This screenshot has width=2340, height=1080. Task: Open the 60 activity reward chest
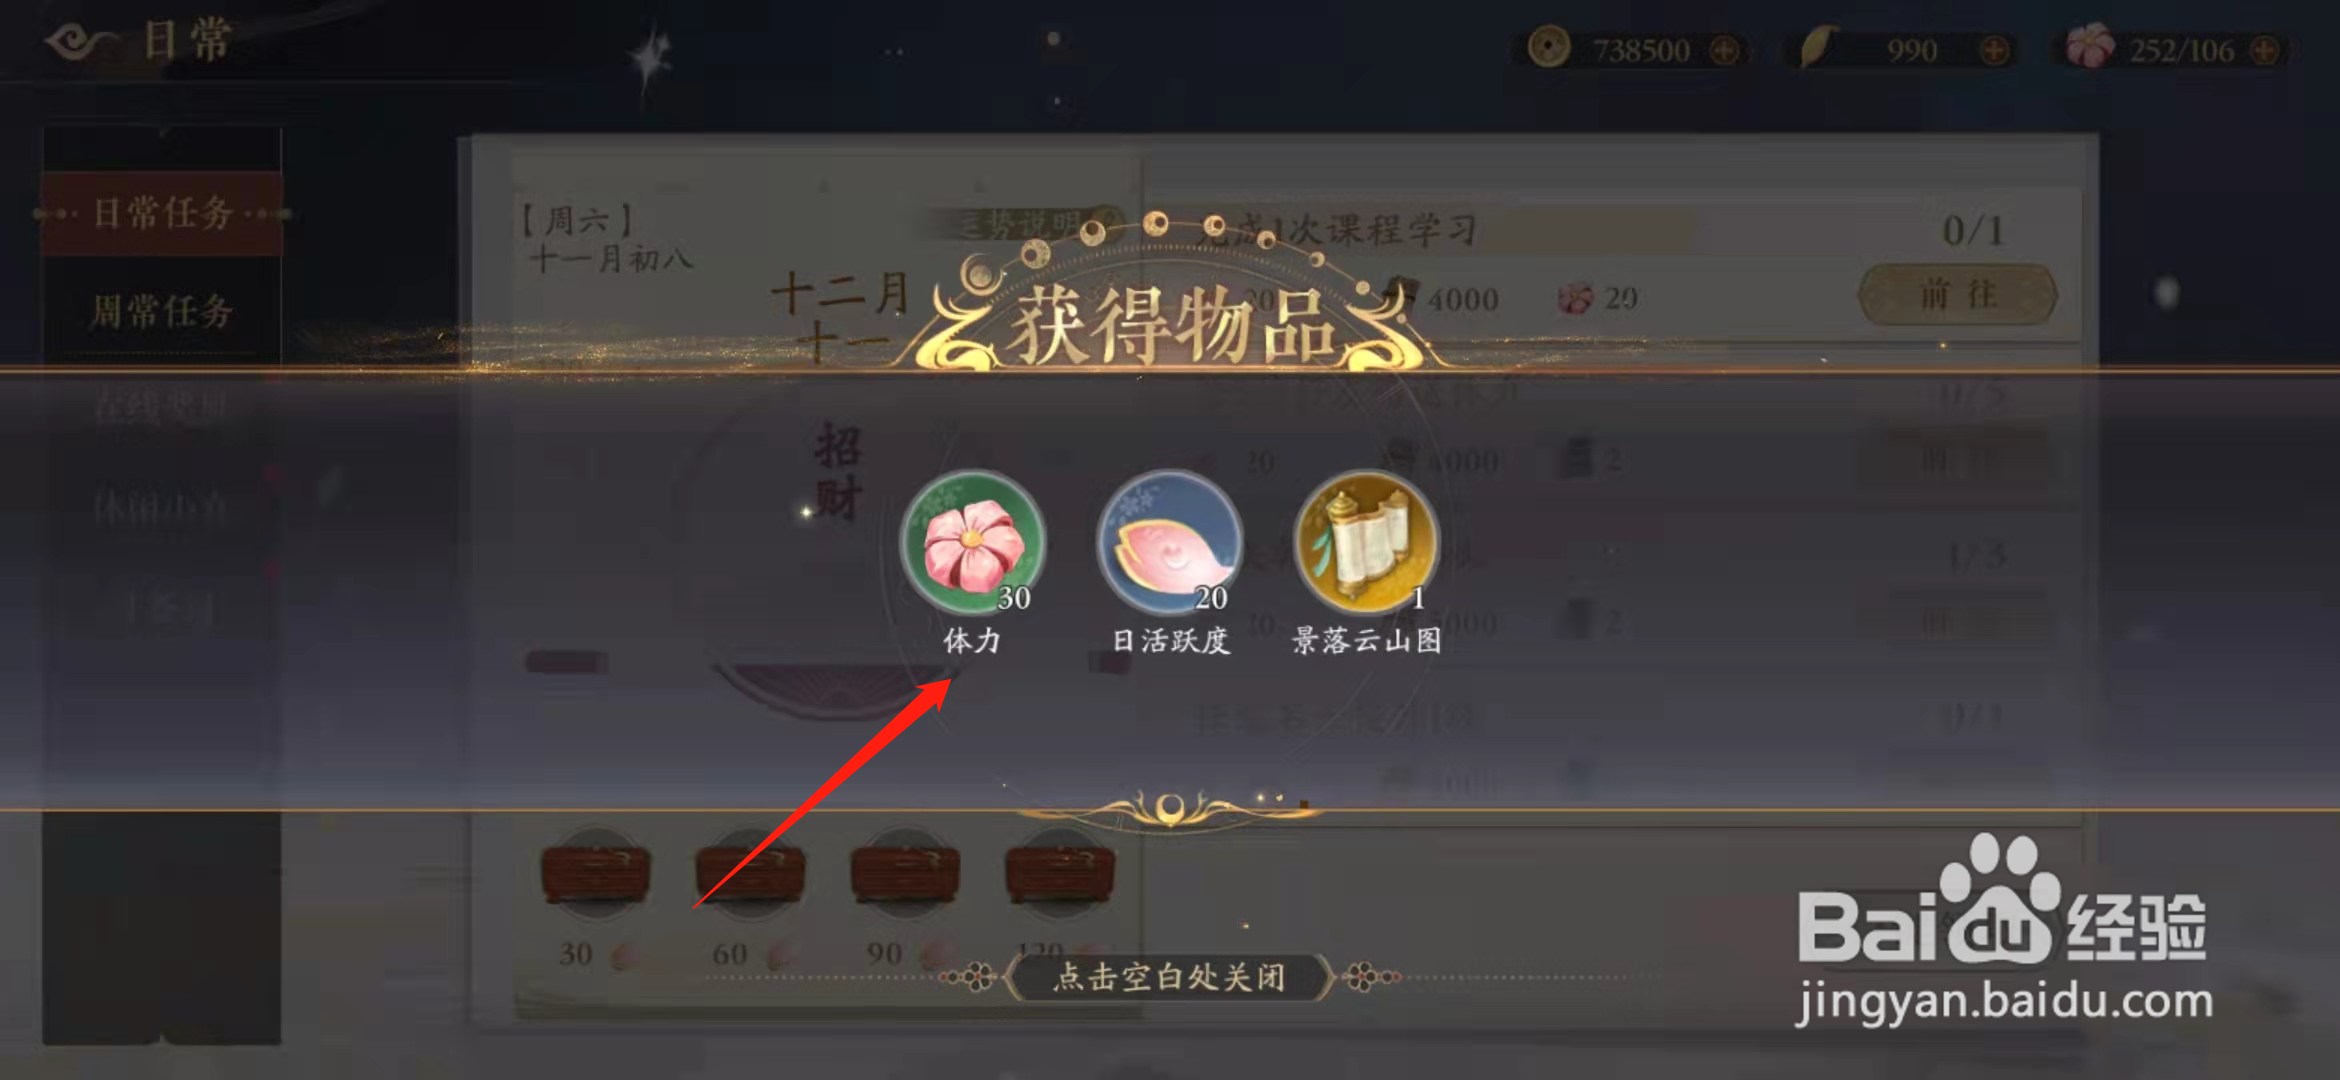pyautogui.click(x=750, y=873)
